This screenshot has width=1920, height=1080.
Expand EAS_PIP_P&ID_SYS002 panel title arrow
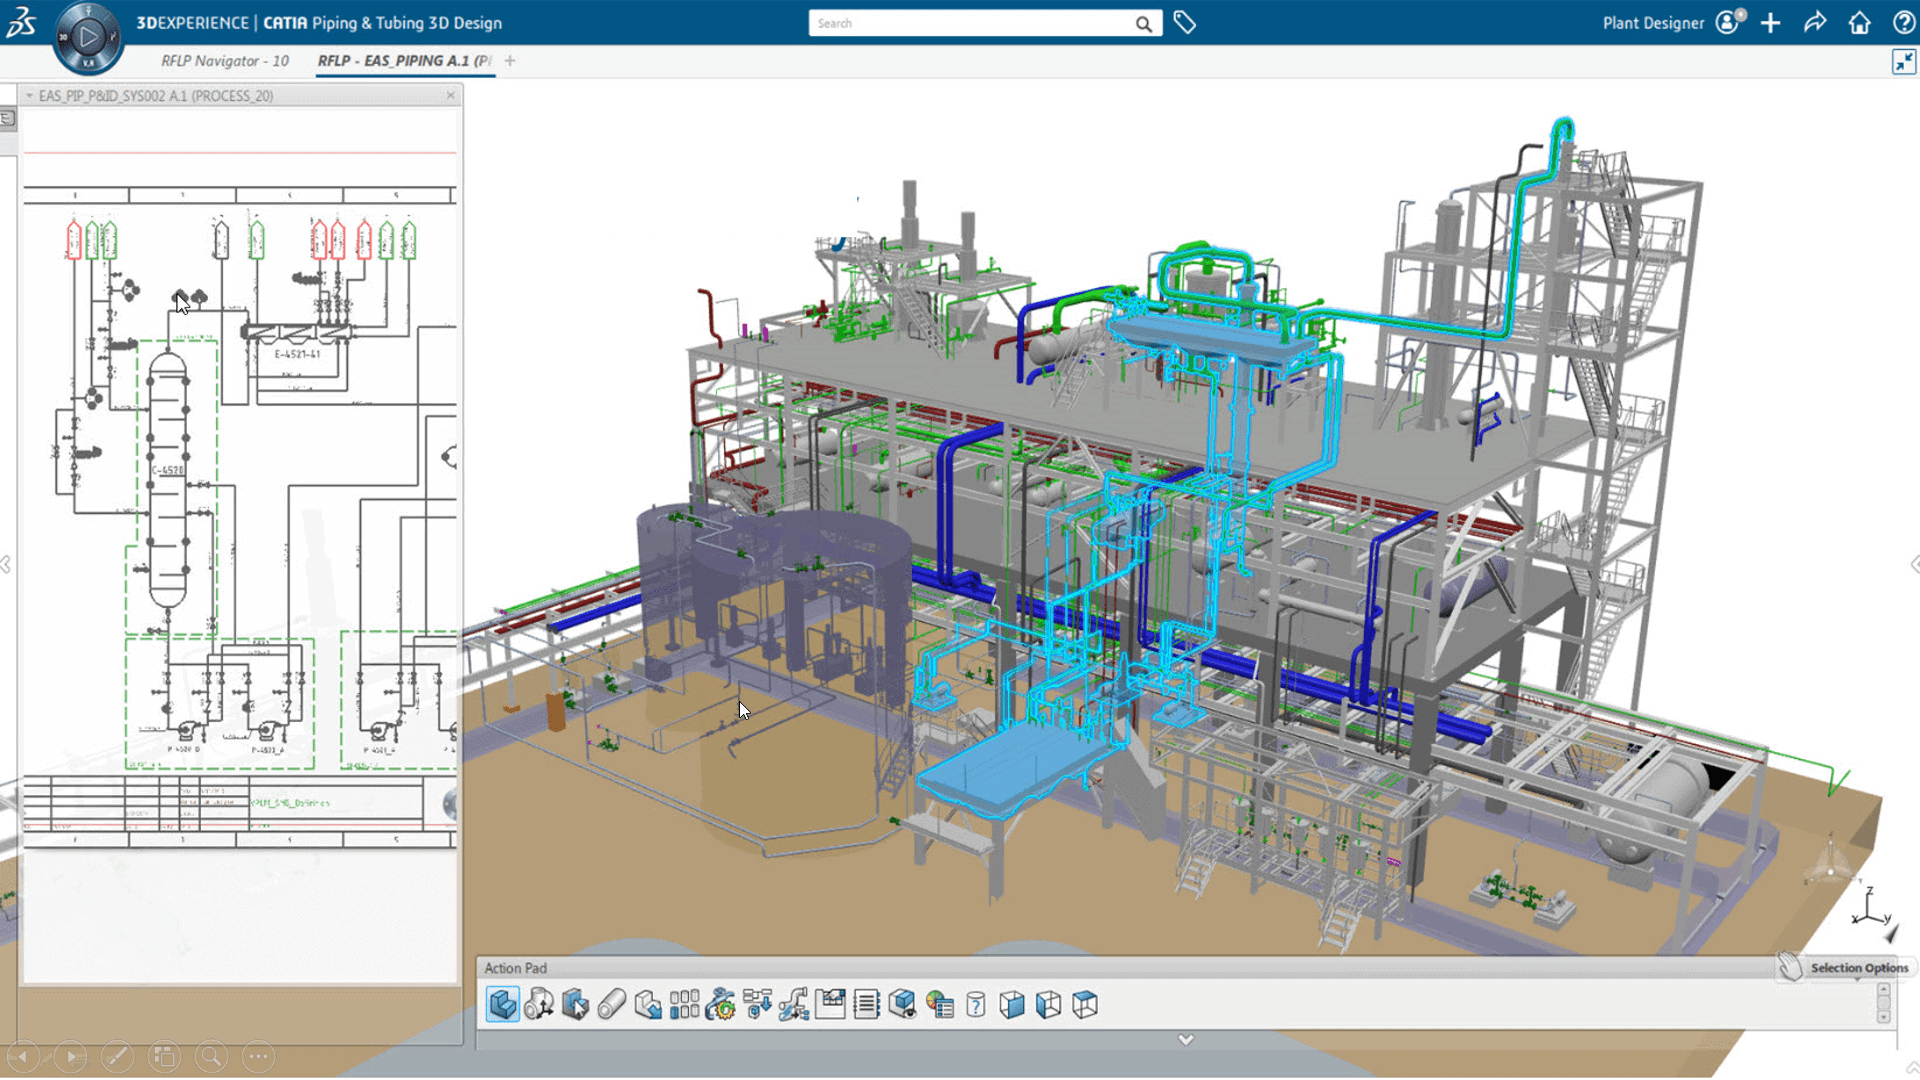[30, 96]
